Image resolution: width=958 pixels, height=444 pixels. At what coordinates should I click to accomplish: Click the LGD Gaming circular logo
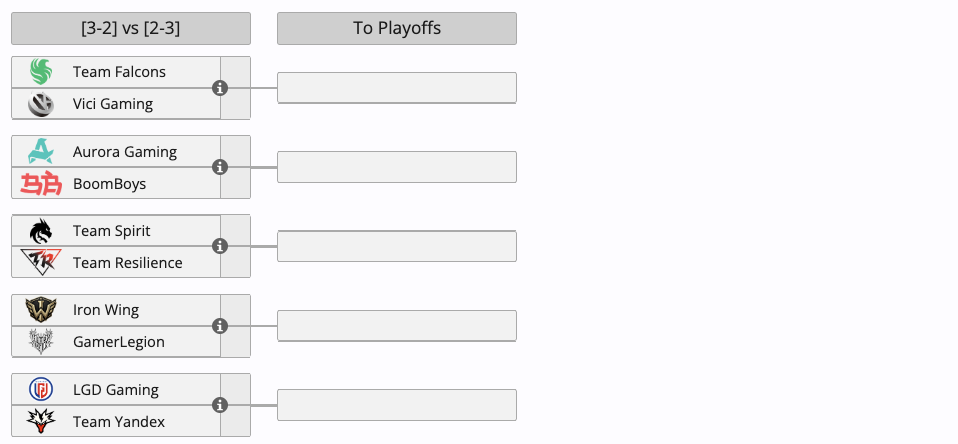[41, 389]
